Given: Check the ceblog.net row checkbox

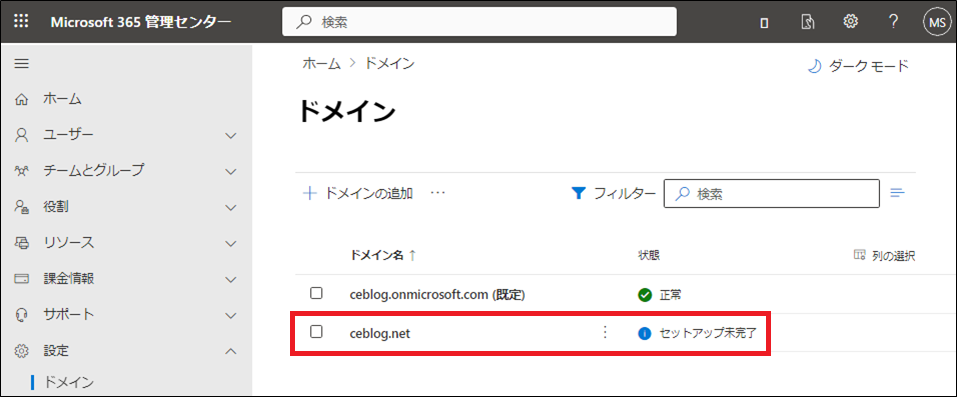Looking at the screenshot, I should click(316, 332).
